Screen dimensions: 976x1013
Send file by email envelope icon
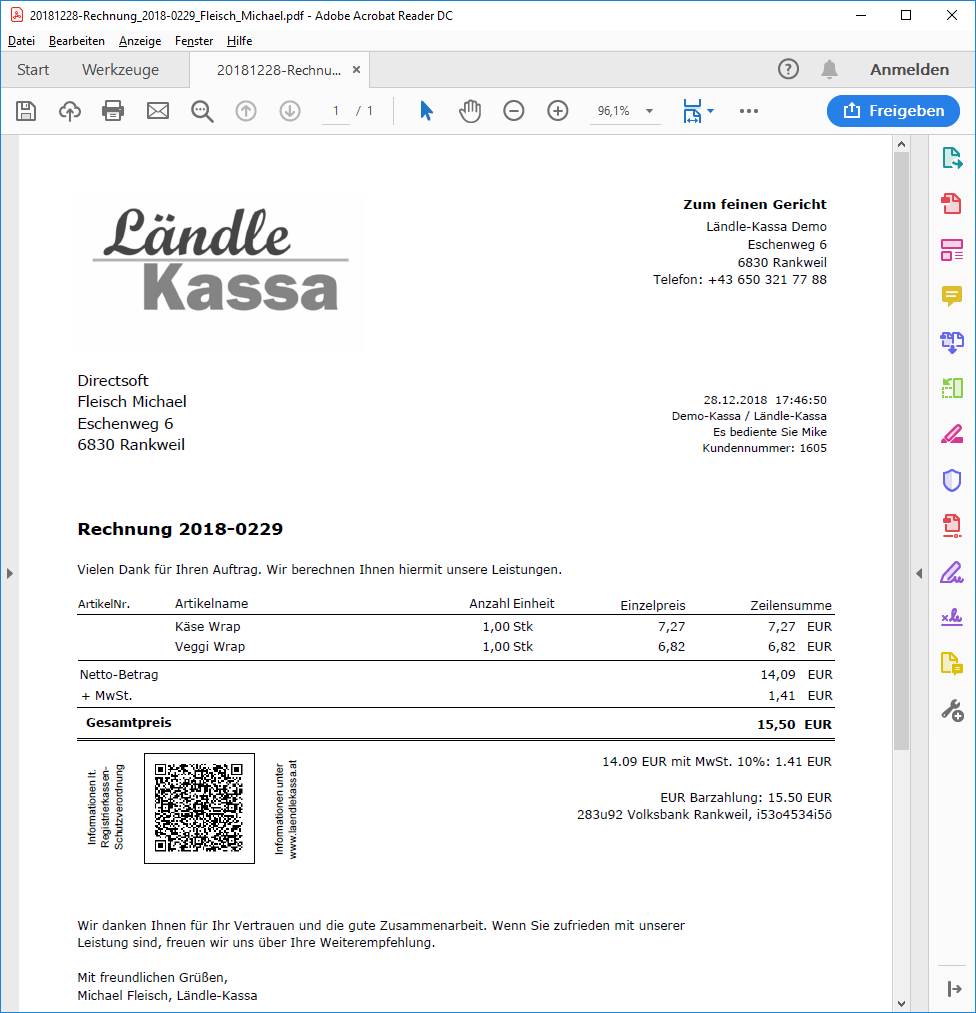(158, 111)
